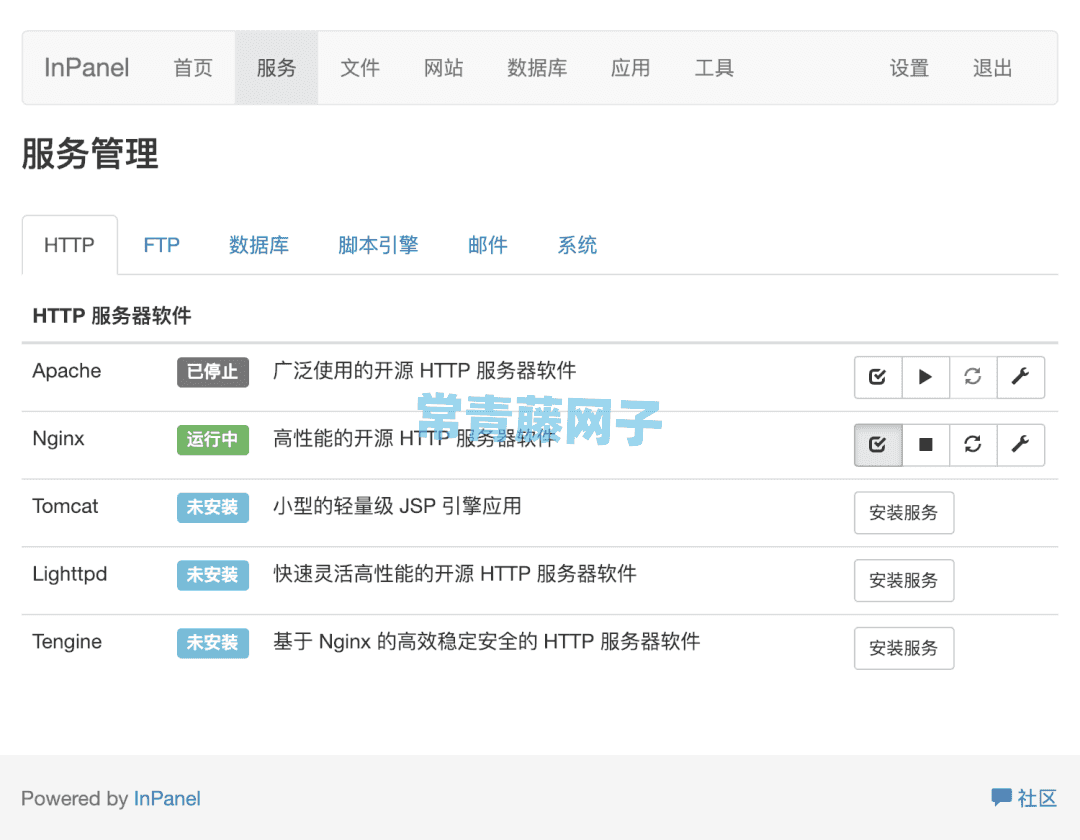Image resolution: width=1080 pixels, height=840 pixels.
Task: Go to 文件 in the top navigation
Action: 360,68
